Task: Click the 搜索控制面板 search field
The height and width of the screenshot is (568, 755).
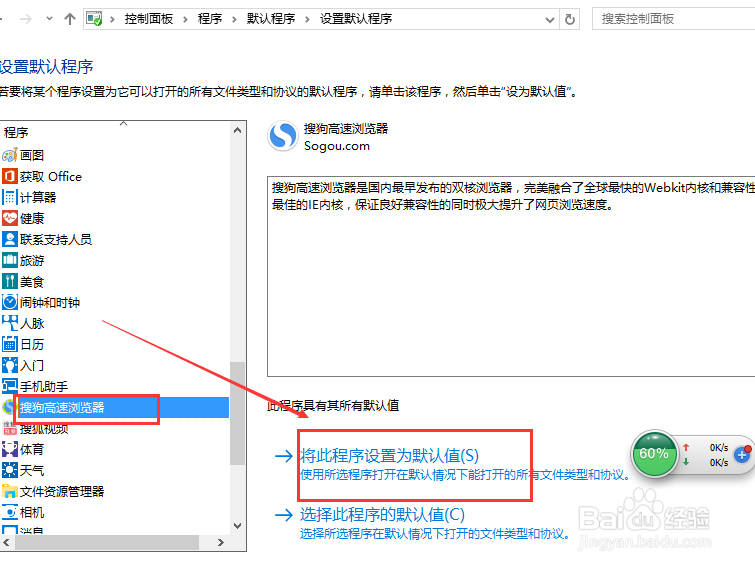Action: click(x=674, y=19)
